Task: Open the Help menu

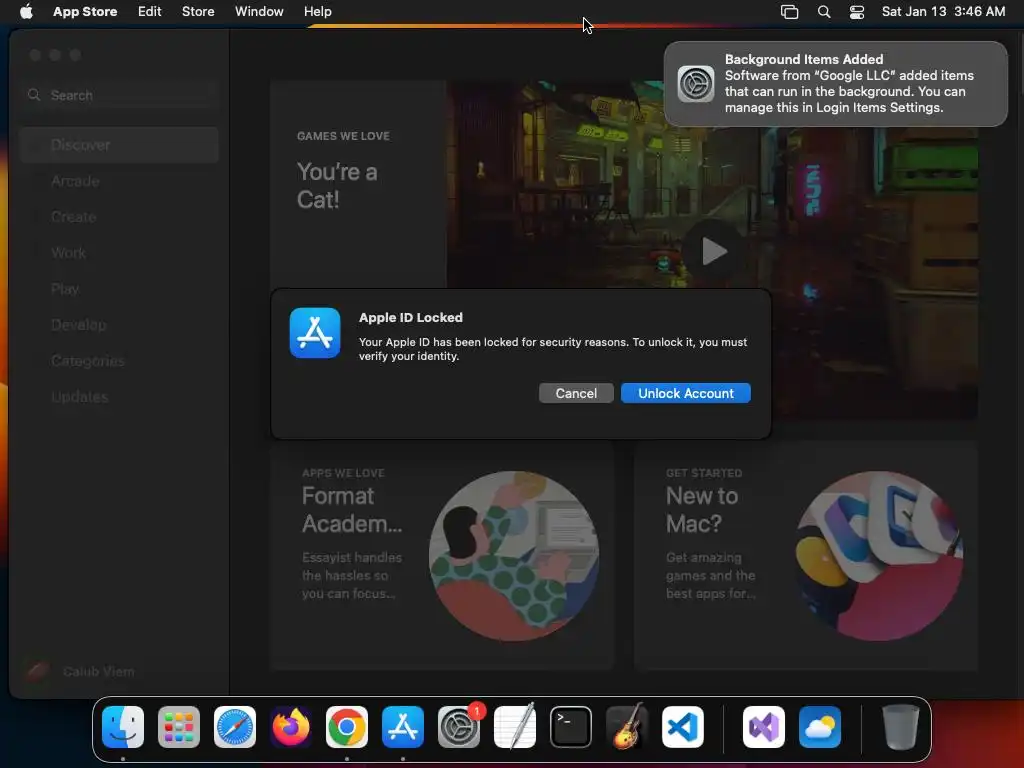Action: [317, 11]
